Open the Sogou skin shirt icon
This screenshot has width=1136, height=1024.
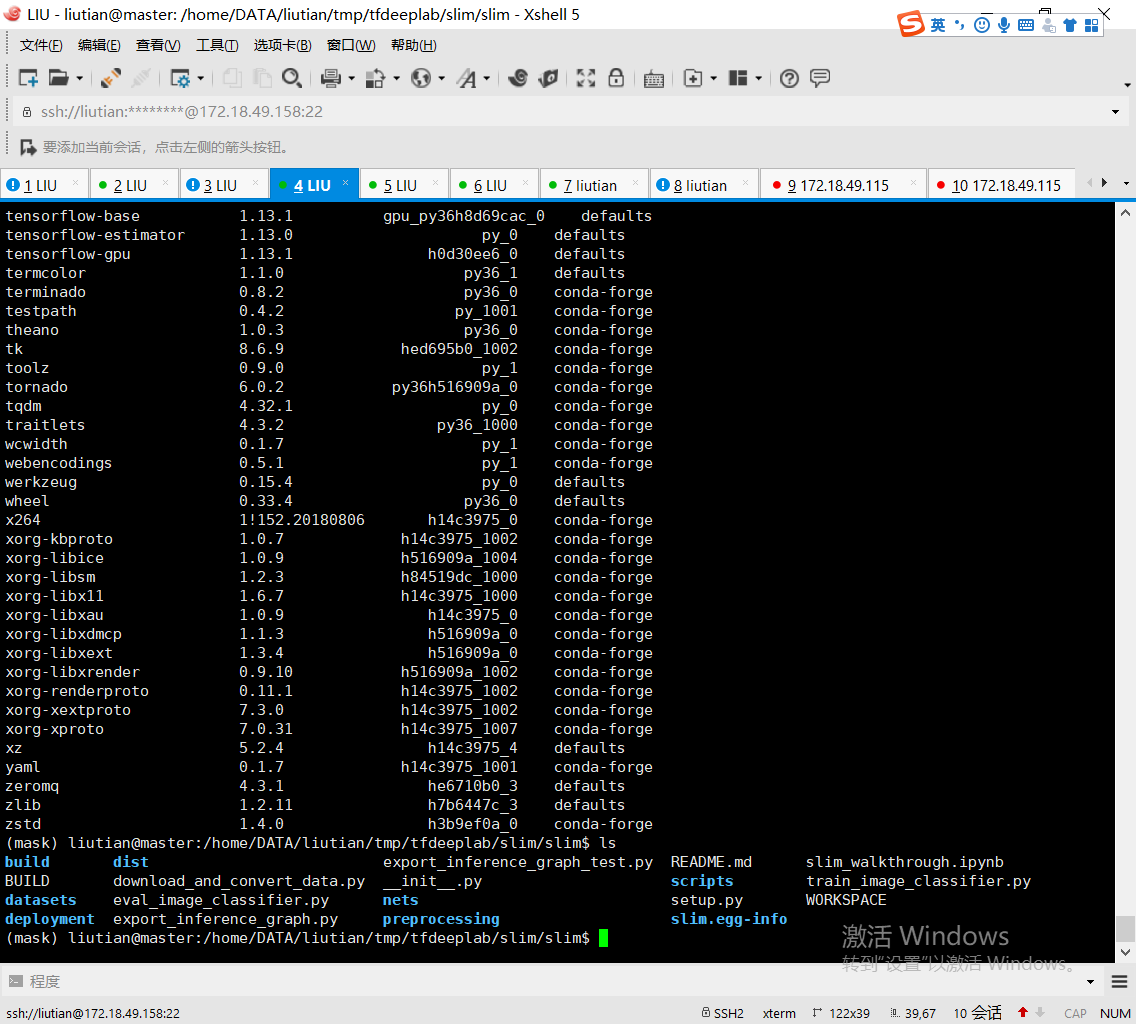coord(1069,25)
